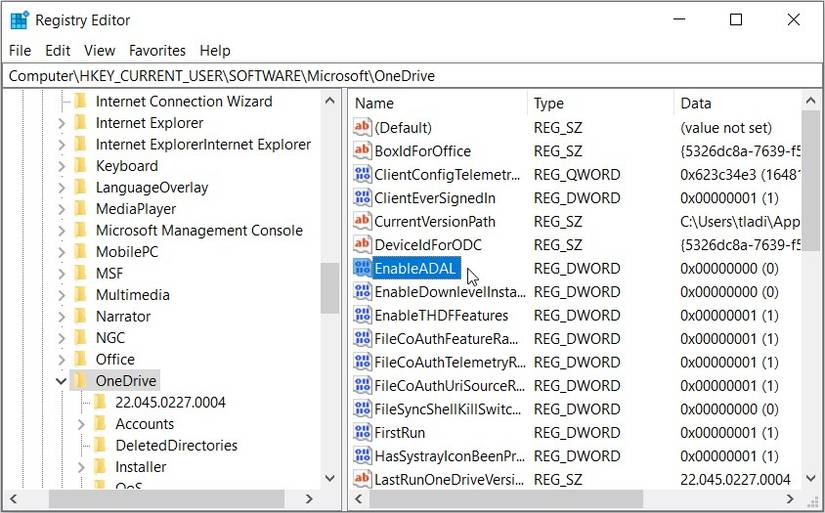Screen dimensions: 825x513
Task: Click the binary icon beside ClientEverSignedIn
Action: (x=362, y=198)
